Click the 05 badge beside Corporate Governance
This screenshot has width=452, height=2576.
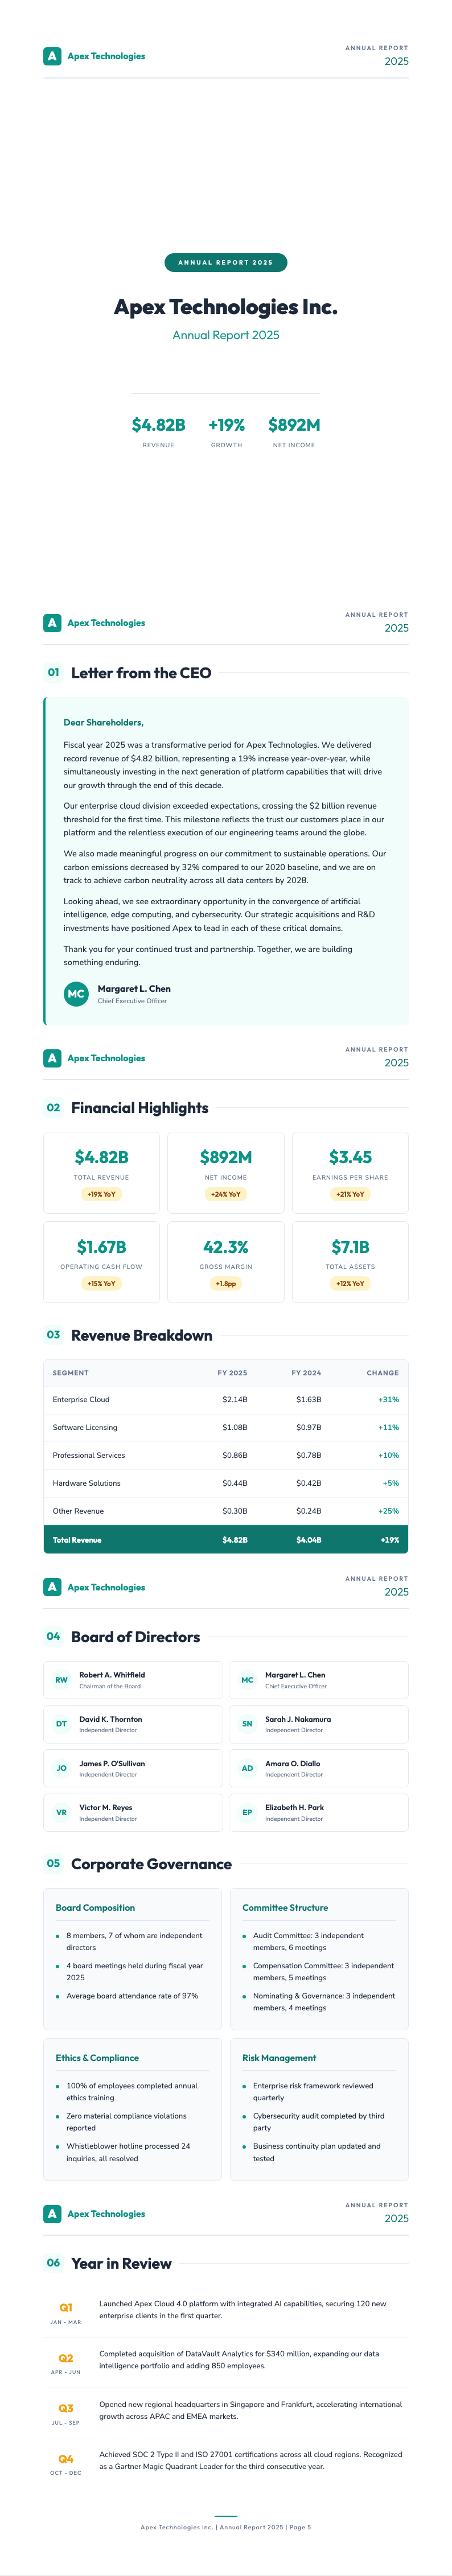coord(53,1863)
